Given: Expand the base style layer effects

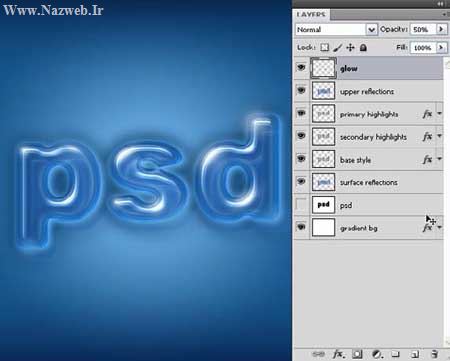Looking at the screenshot, I should [x=439, y=159].
